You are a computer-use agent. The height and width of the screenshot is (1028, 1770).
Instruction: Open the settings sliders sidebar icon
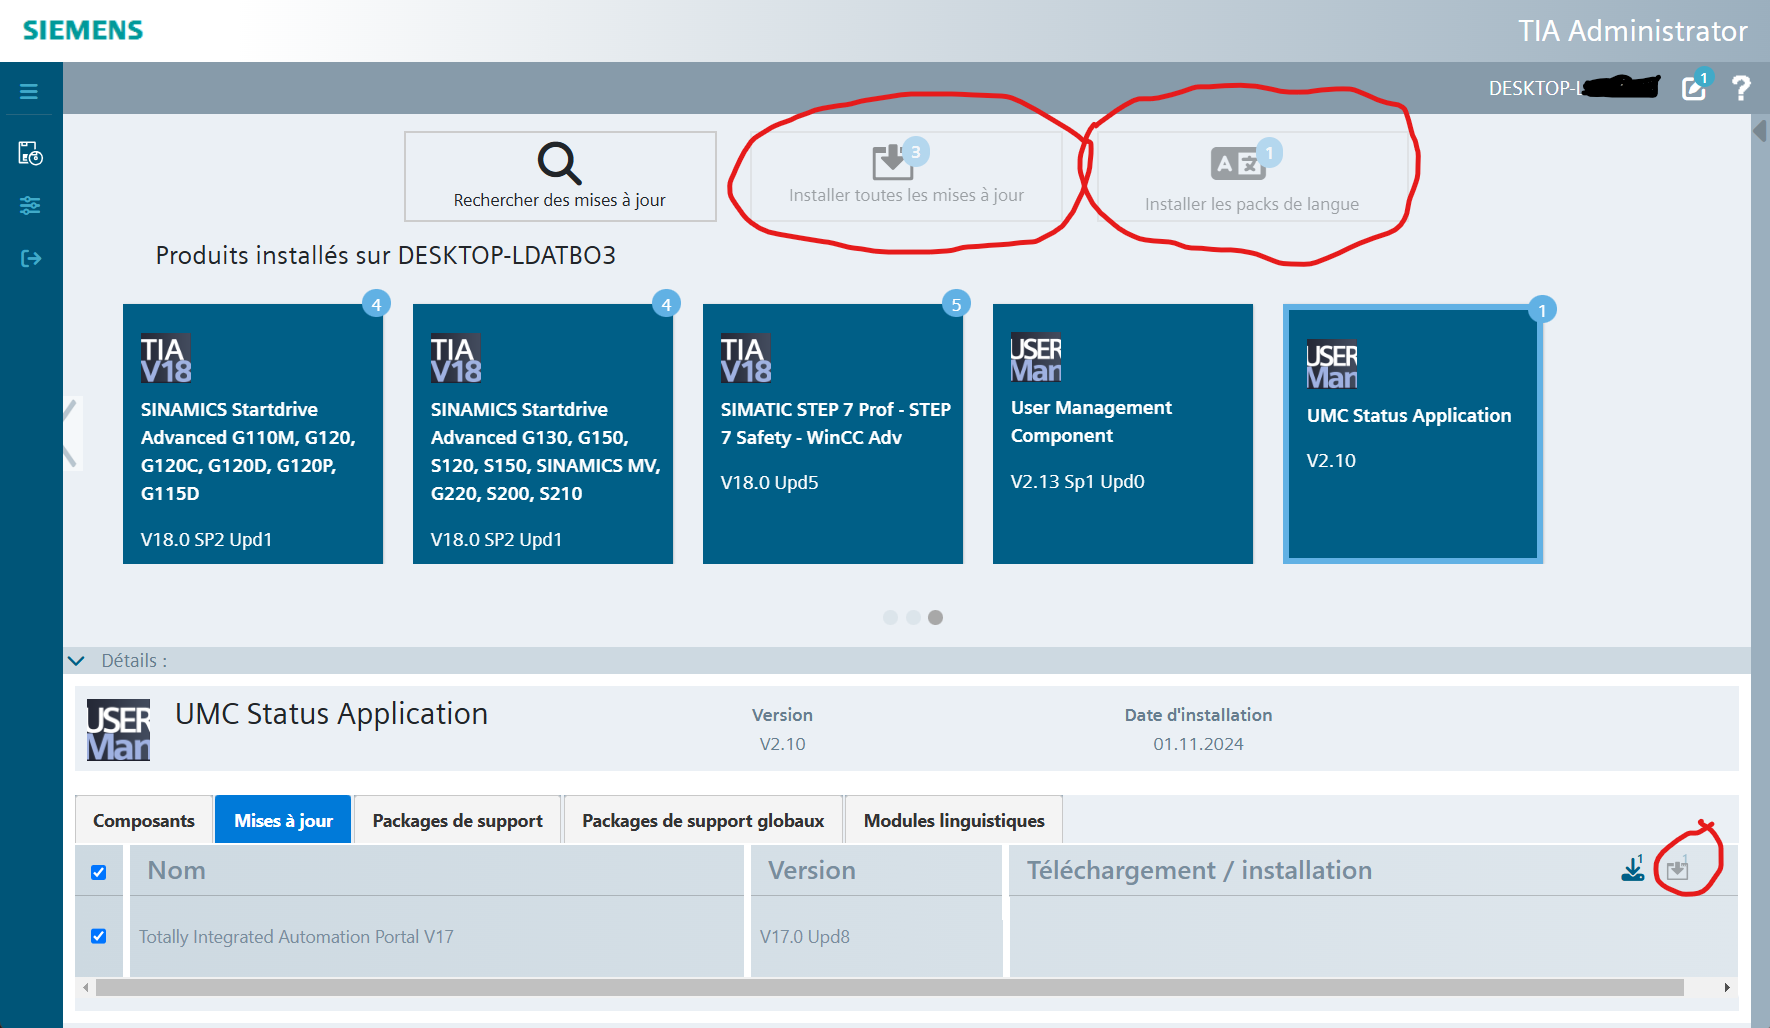[x=30, y=205]
